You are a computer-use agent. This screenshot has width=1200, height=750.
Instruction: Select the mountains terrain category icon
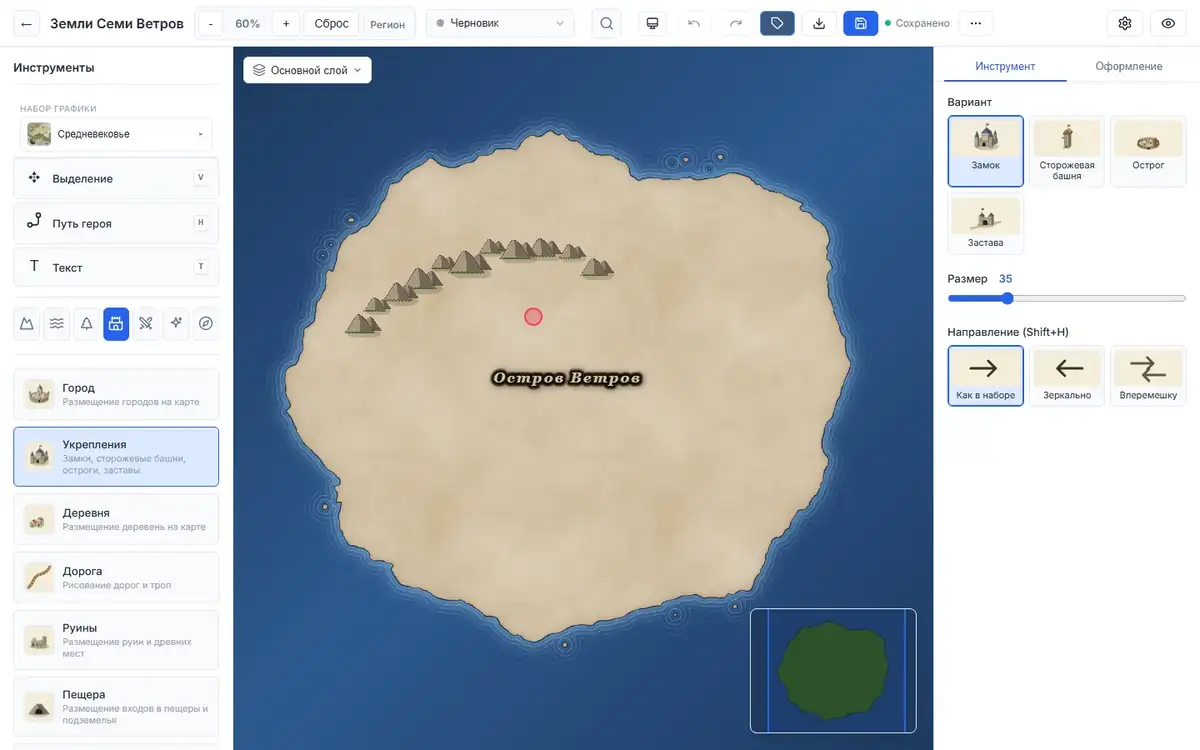coord(27,323)
